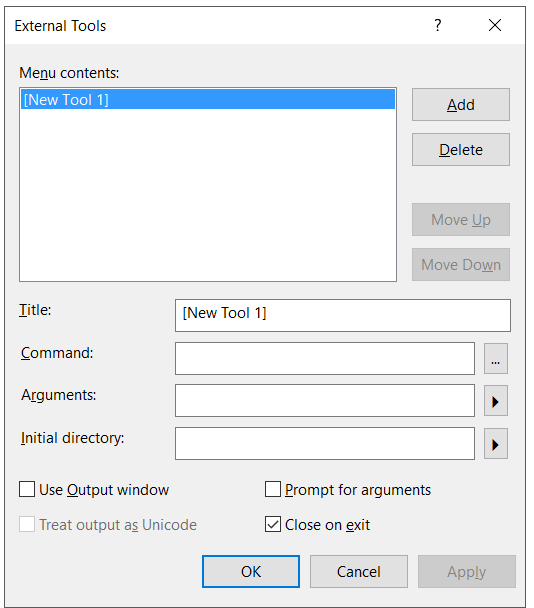The image size is (534, 608).
Task: Focus the Initial directory field
Action: point(325,444)
